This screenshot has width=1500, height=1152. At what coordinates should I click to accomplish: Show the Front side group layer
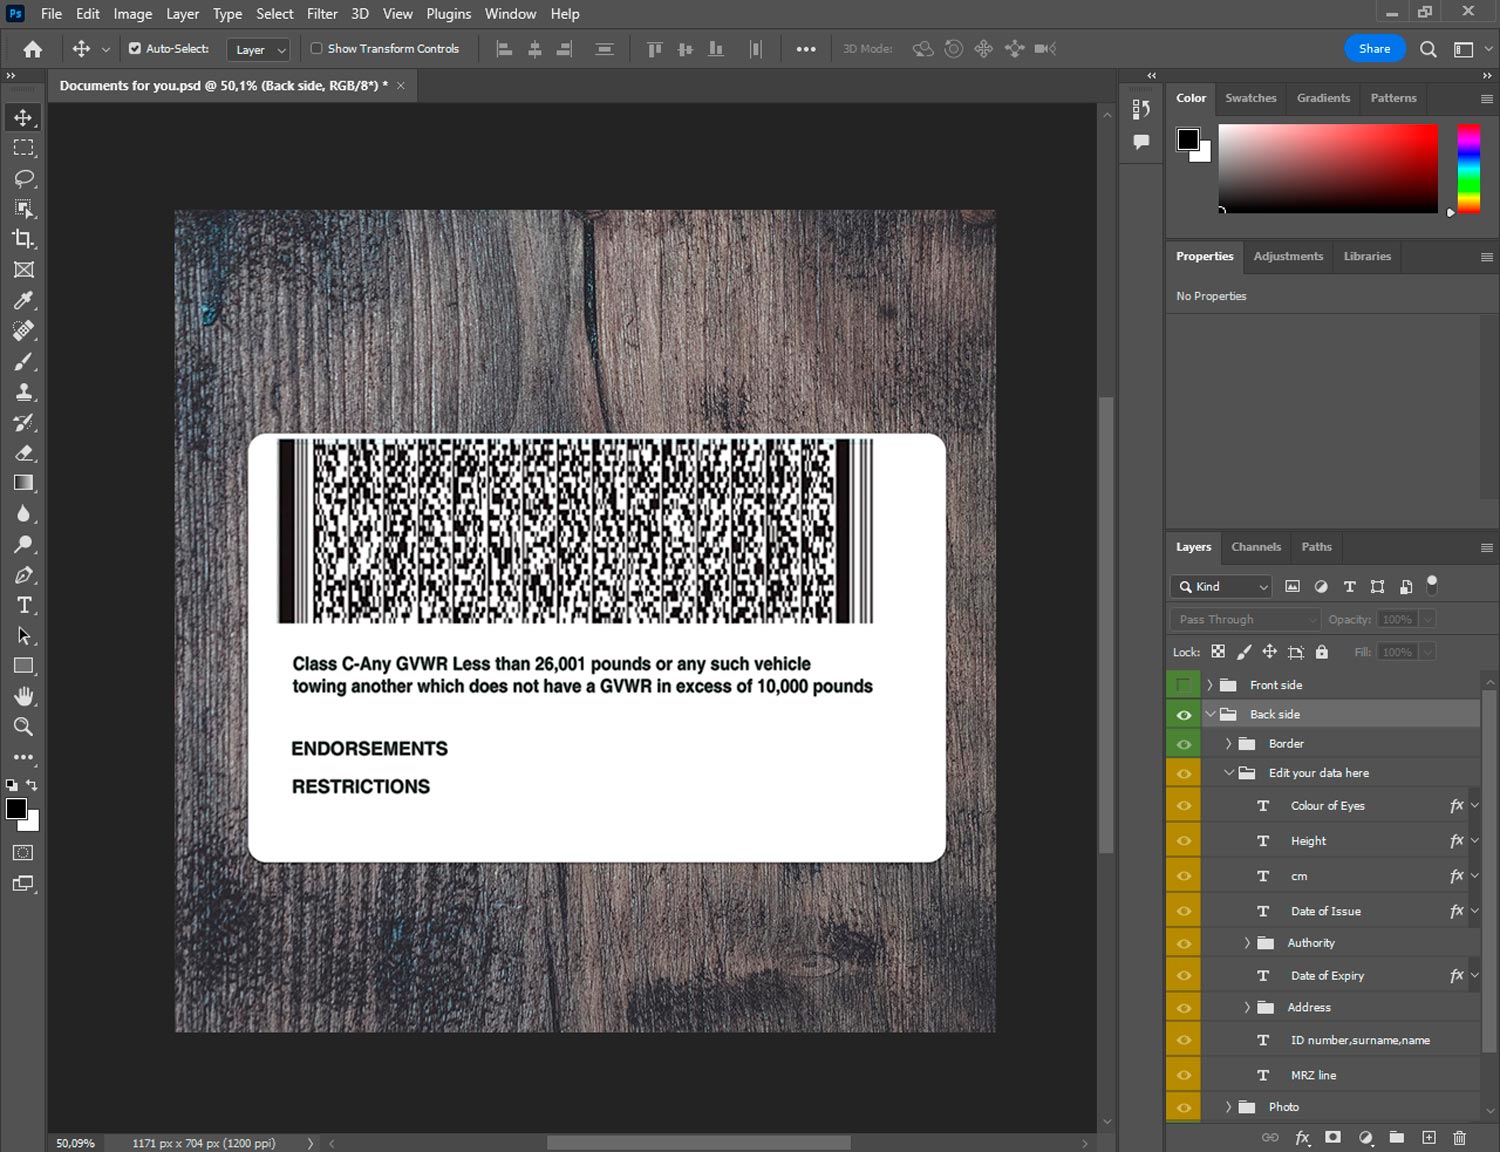1183,685
